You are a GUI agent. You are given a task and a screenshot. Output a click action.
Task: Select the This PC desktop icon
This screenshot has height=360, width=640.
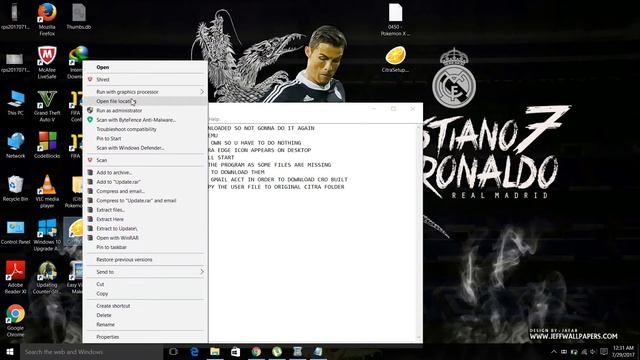(16, 103)
